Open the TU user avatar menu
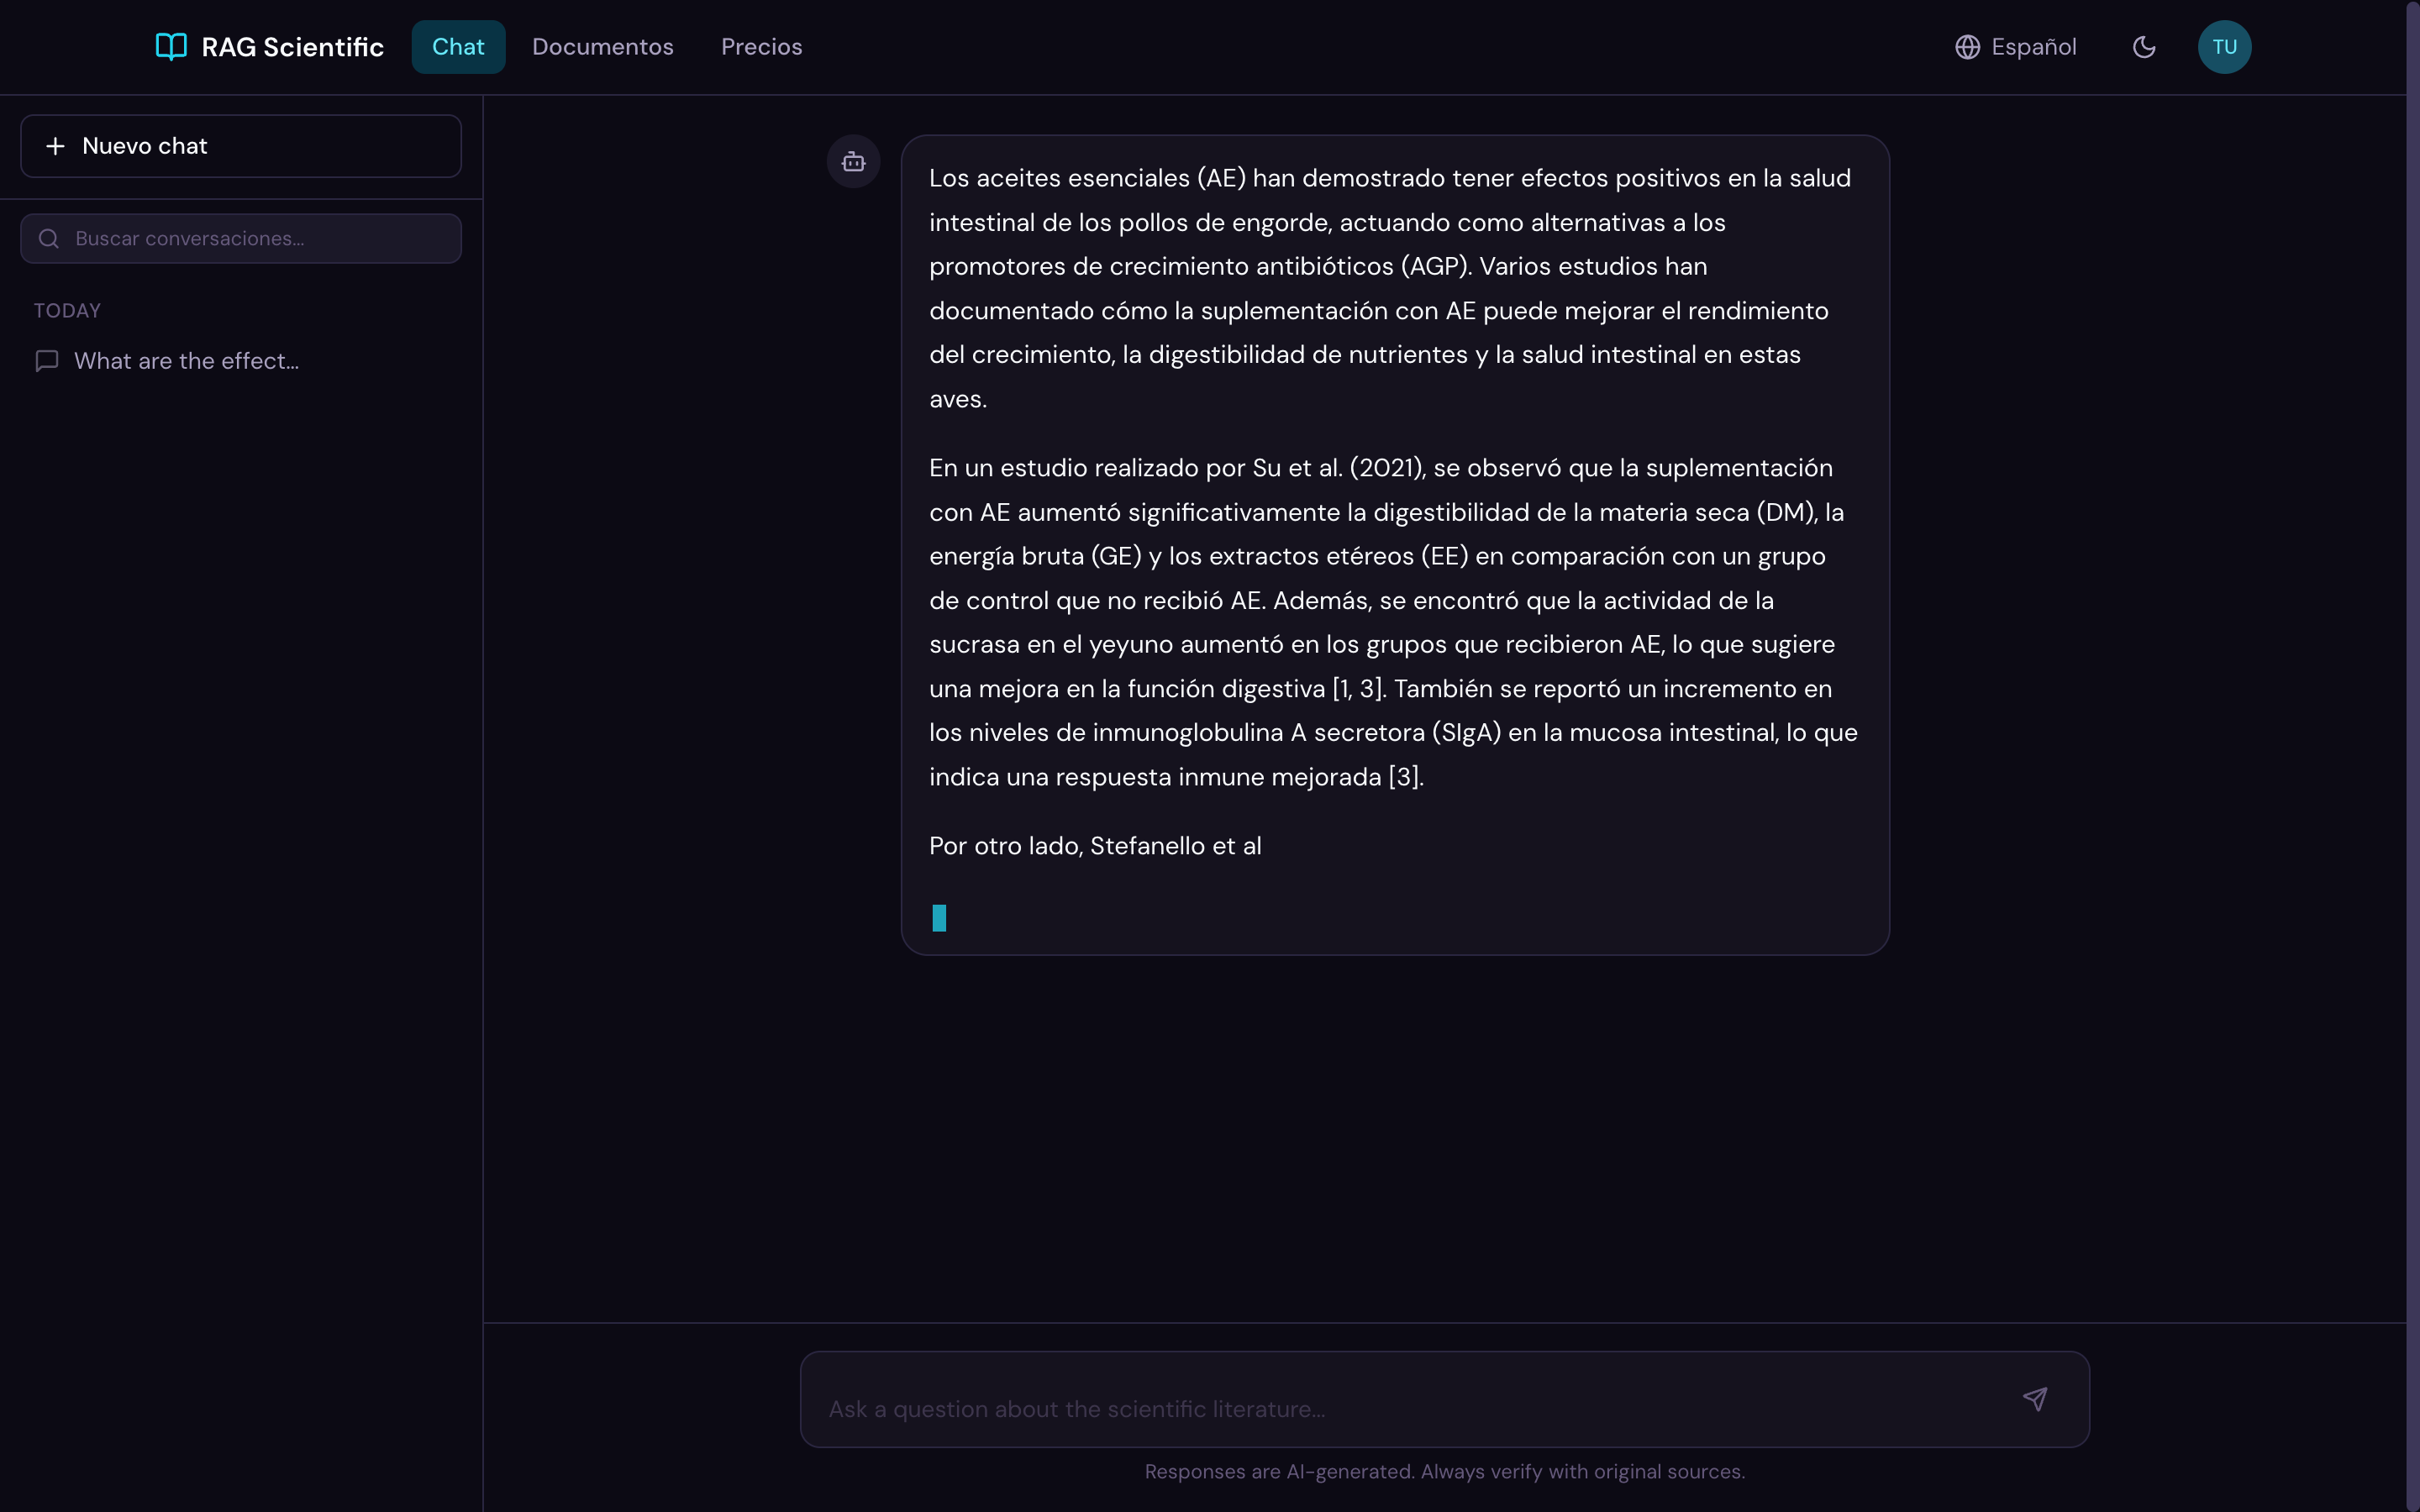 click(2224, 46)
